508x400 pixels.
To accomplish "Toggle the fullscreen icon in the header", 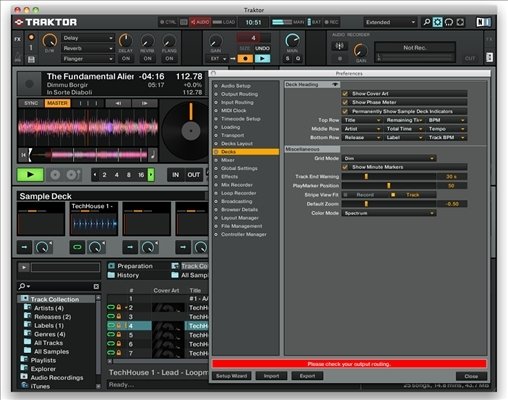I will (x=460, y=22).
